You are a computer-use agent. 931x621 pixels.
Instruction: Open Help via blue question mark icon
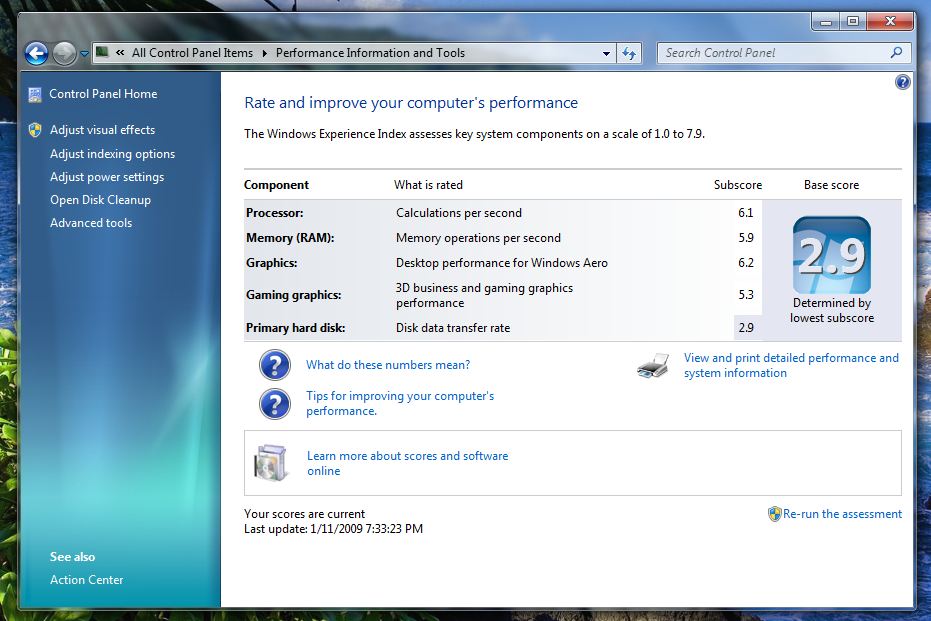pyautogui.click(x=902, y=82)
